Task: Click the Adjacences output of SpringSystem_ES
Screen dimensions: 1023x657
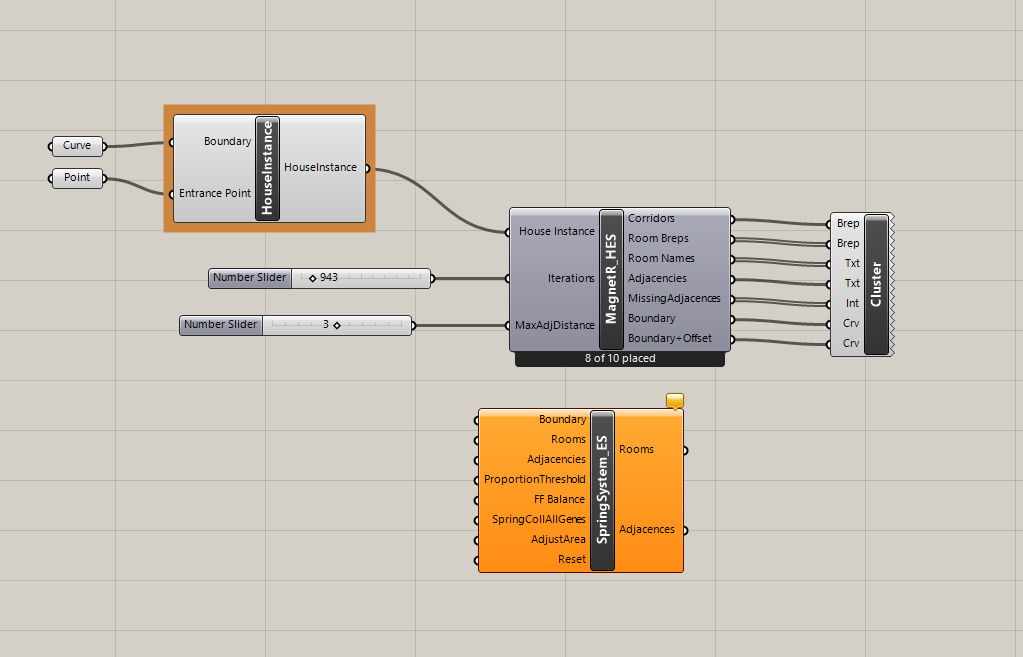Action: [647, 529]
